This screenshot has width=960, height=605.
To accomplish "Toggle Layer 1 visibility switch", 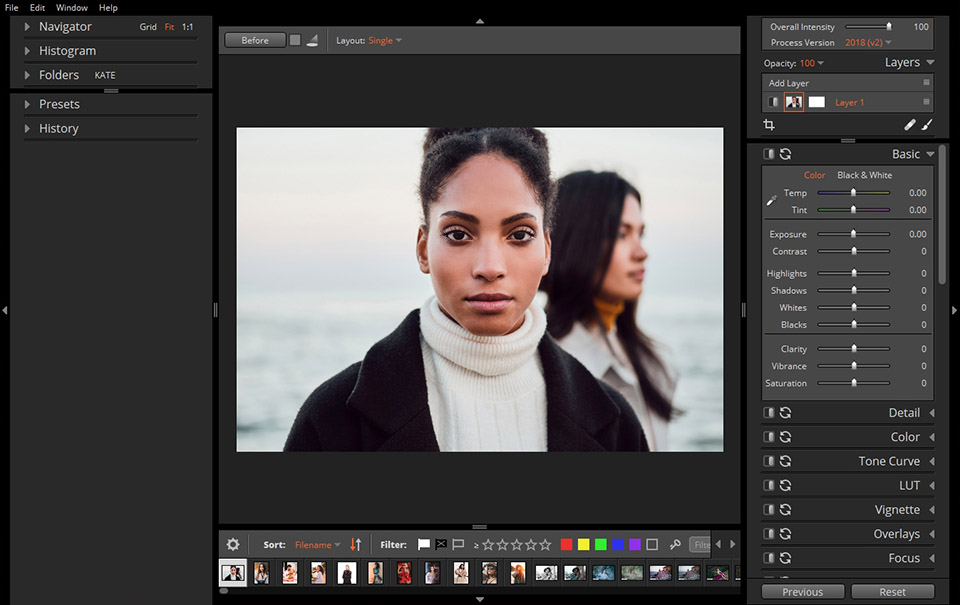I will pyautogui.click(x=773, y=102).
